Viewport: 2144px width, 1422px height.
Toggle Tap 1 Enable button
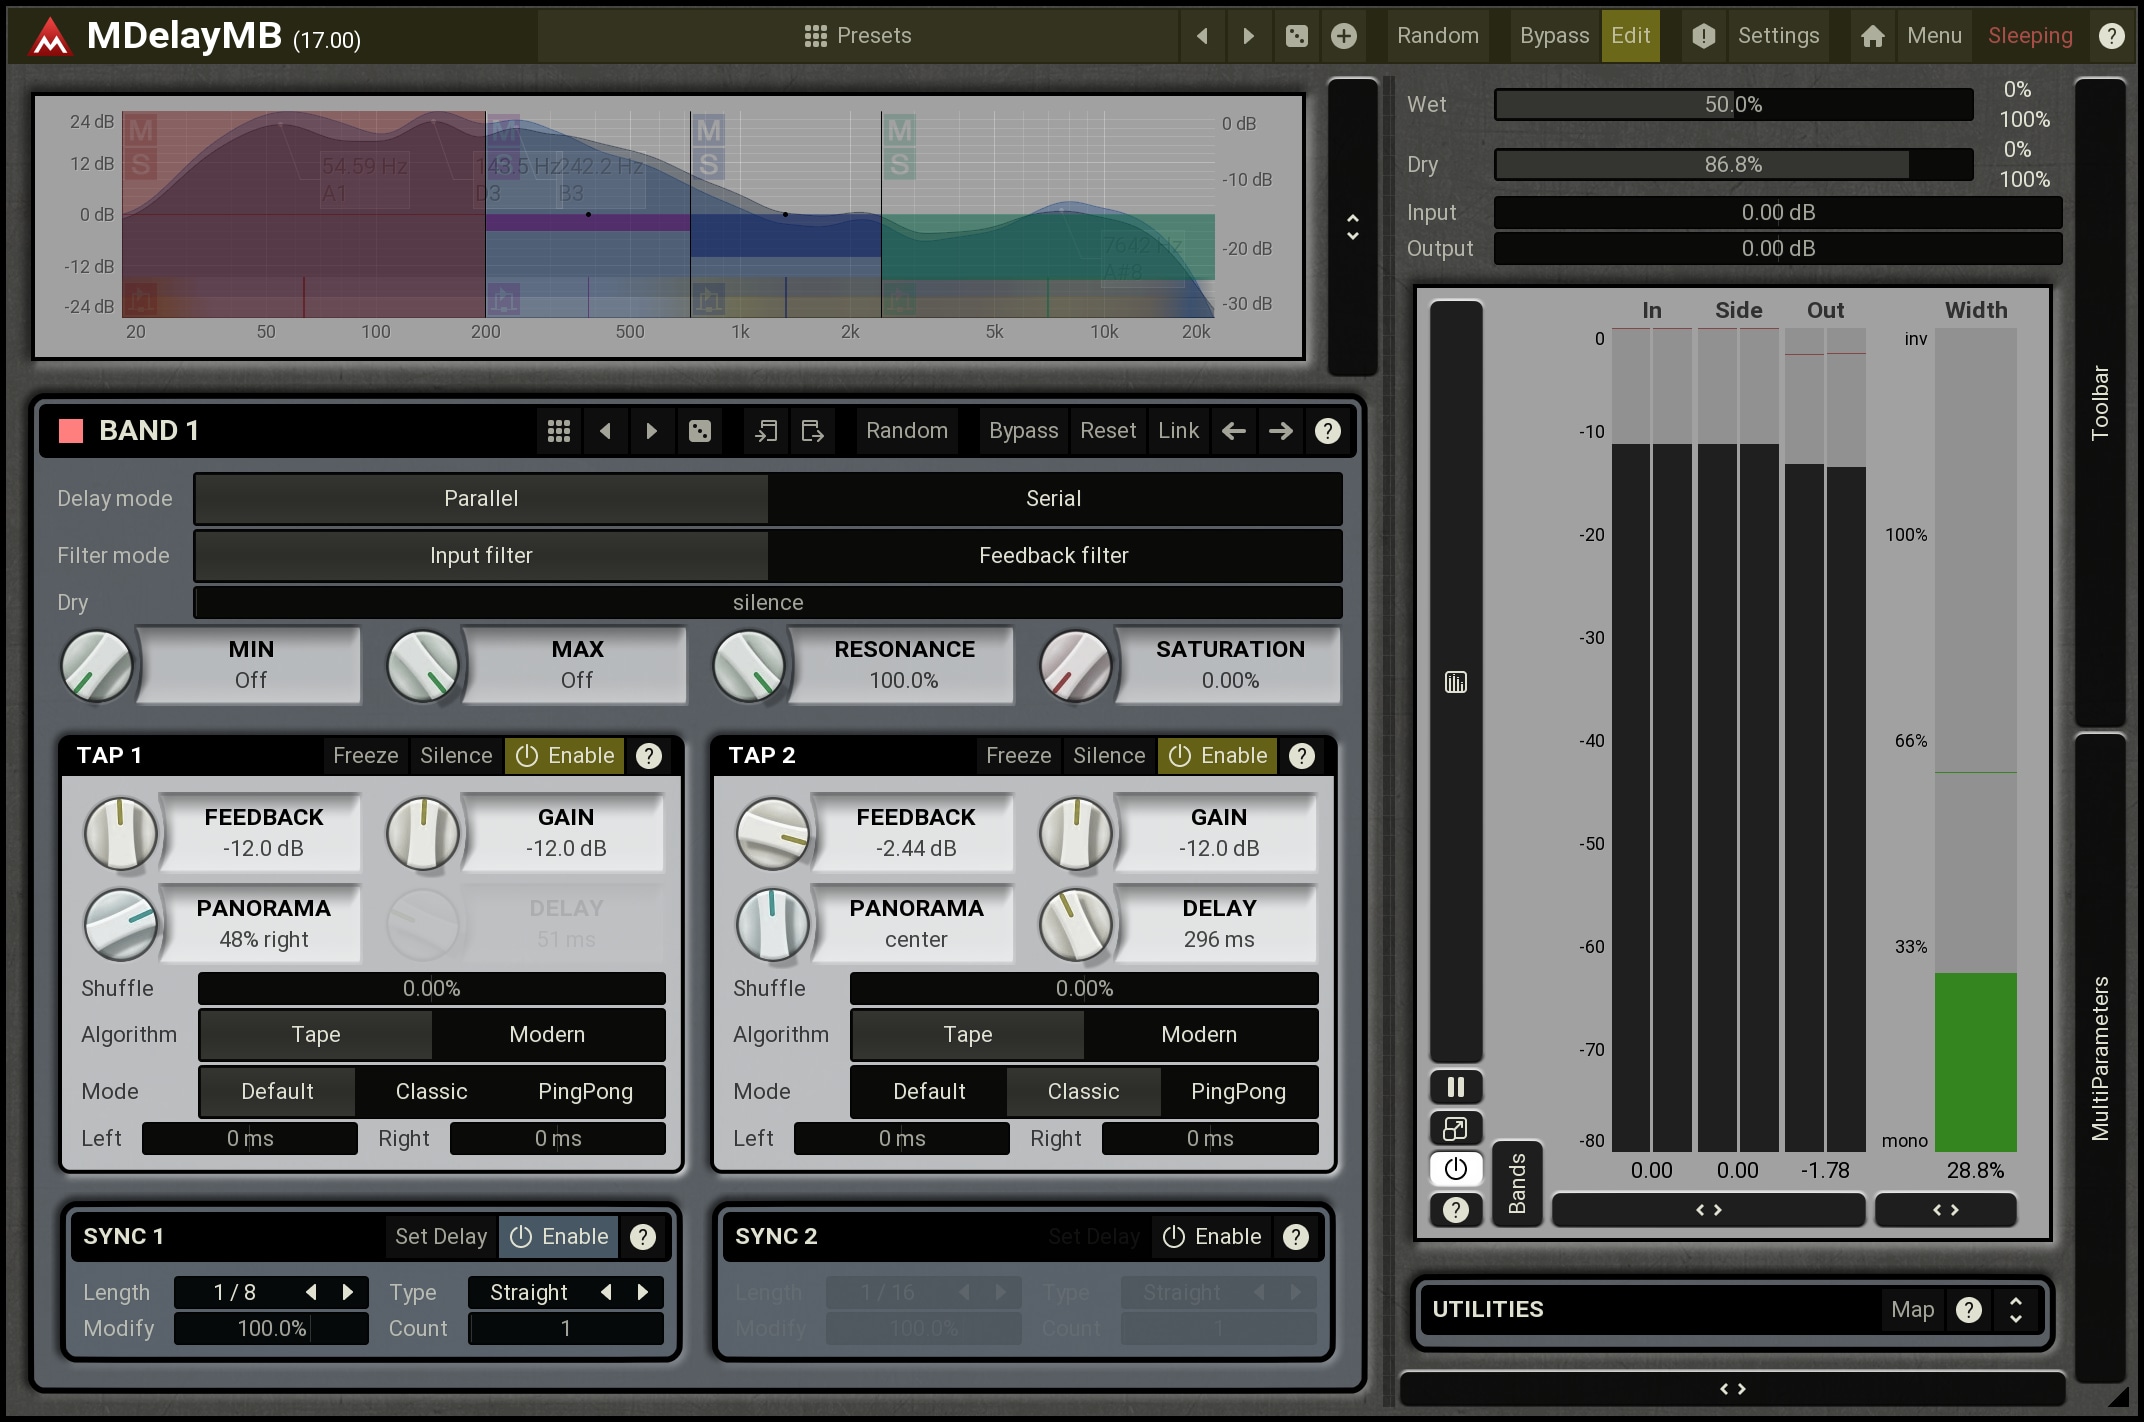click(565, 756)
